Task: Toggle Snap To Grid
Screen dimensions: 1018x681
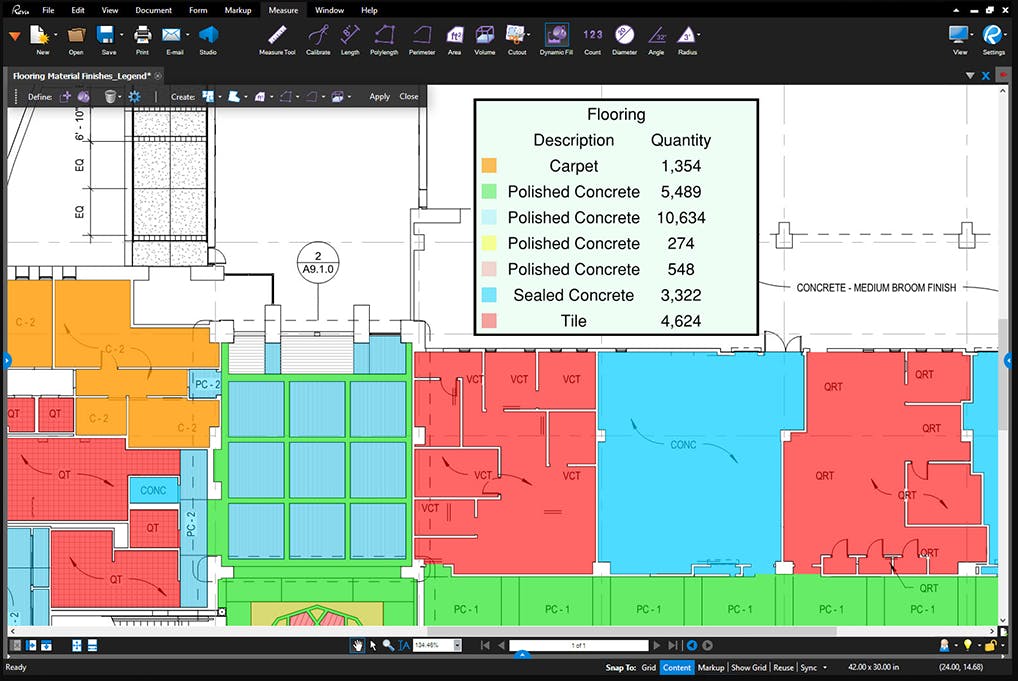Action: (x=649, y=667)
